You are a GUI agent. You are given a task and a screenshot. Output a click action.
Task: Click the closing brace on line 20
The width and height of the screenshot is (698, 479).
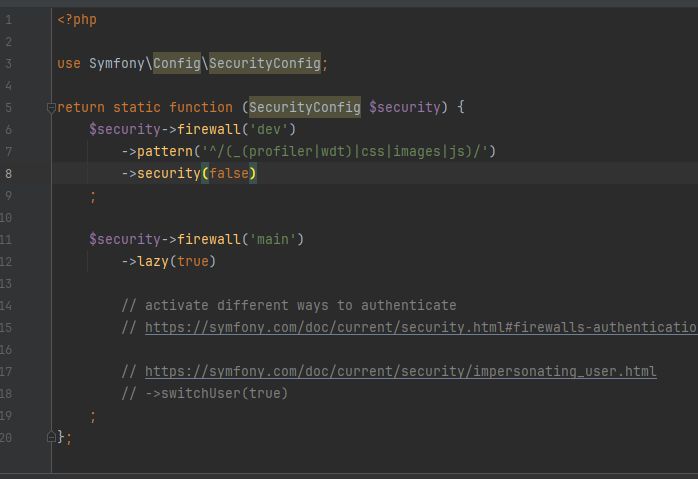click(61, 437)
